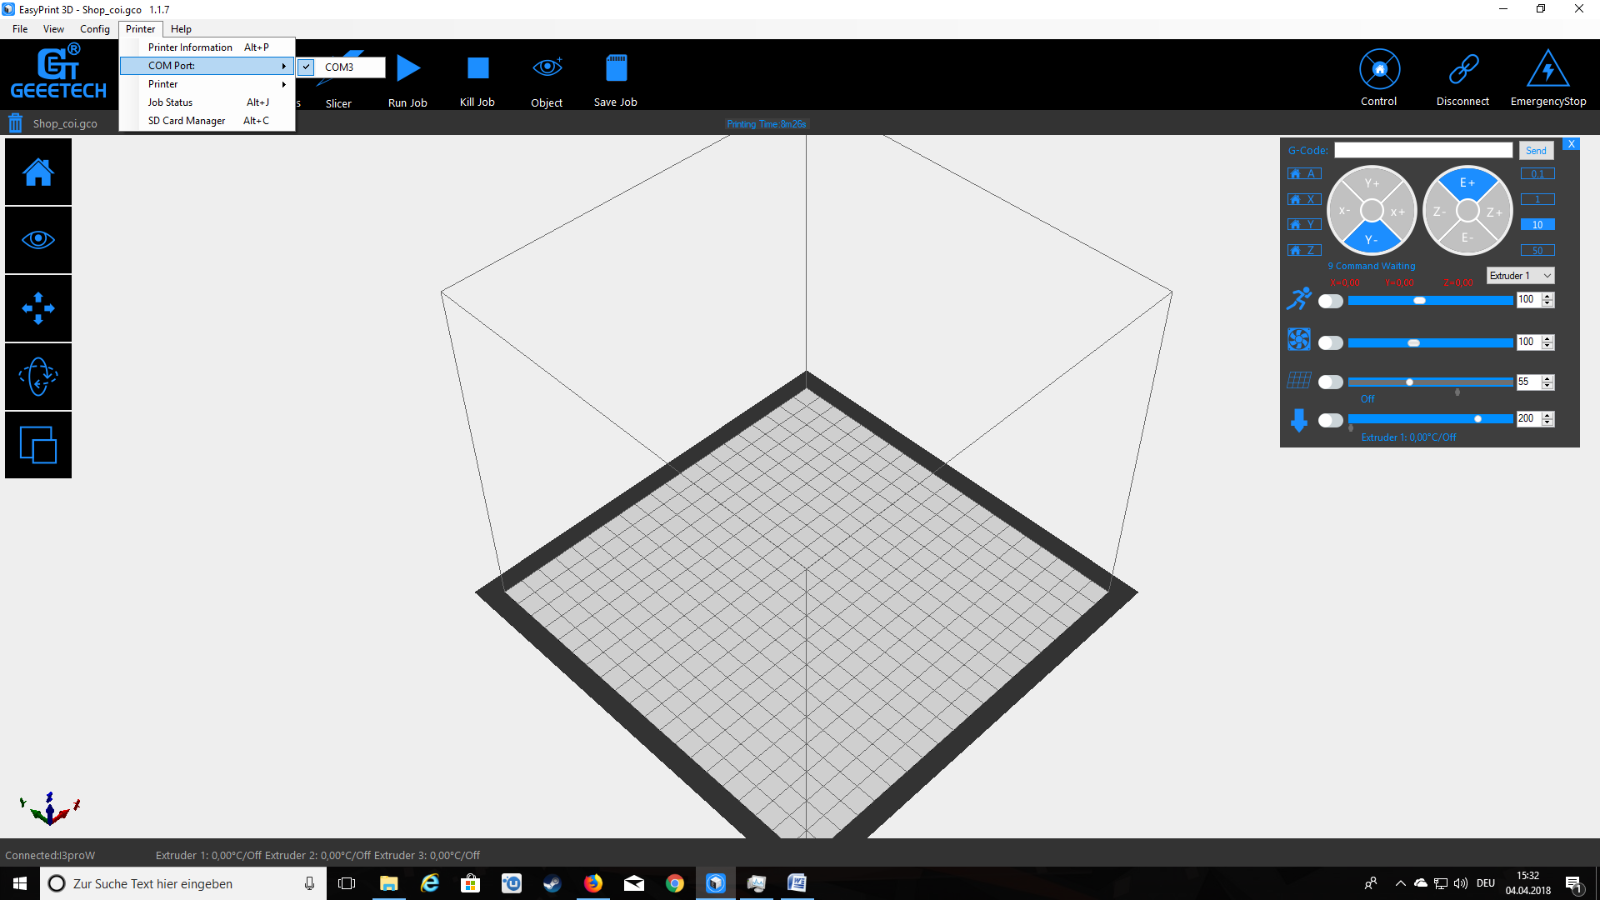Click the home view icon in left sidebar
The height and width of the screenshot is (900, 1600).
coord(38,172)
